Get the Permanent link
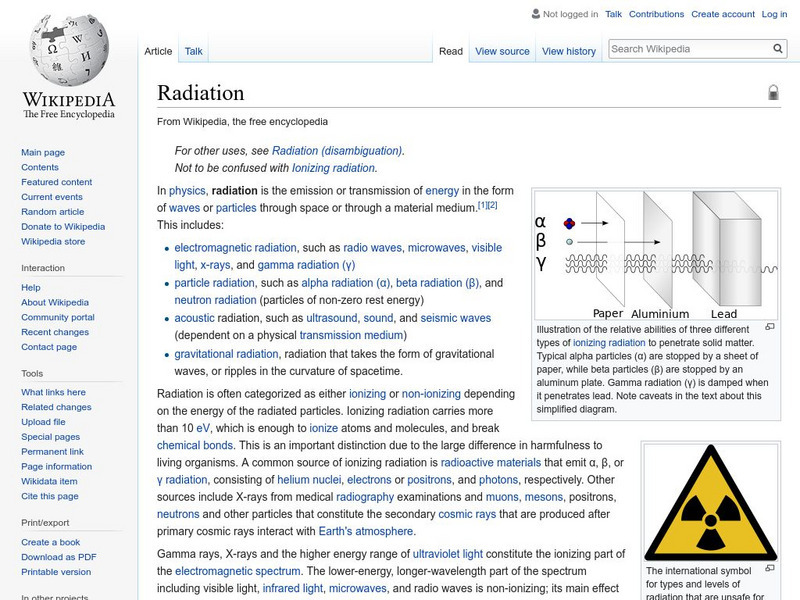The image size is (800, 600). (52, 451)
